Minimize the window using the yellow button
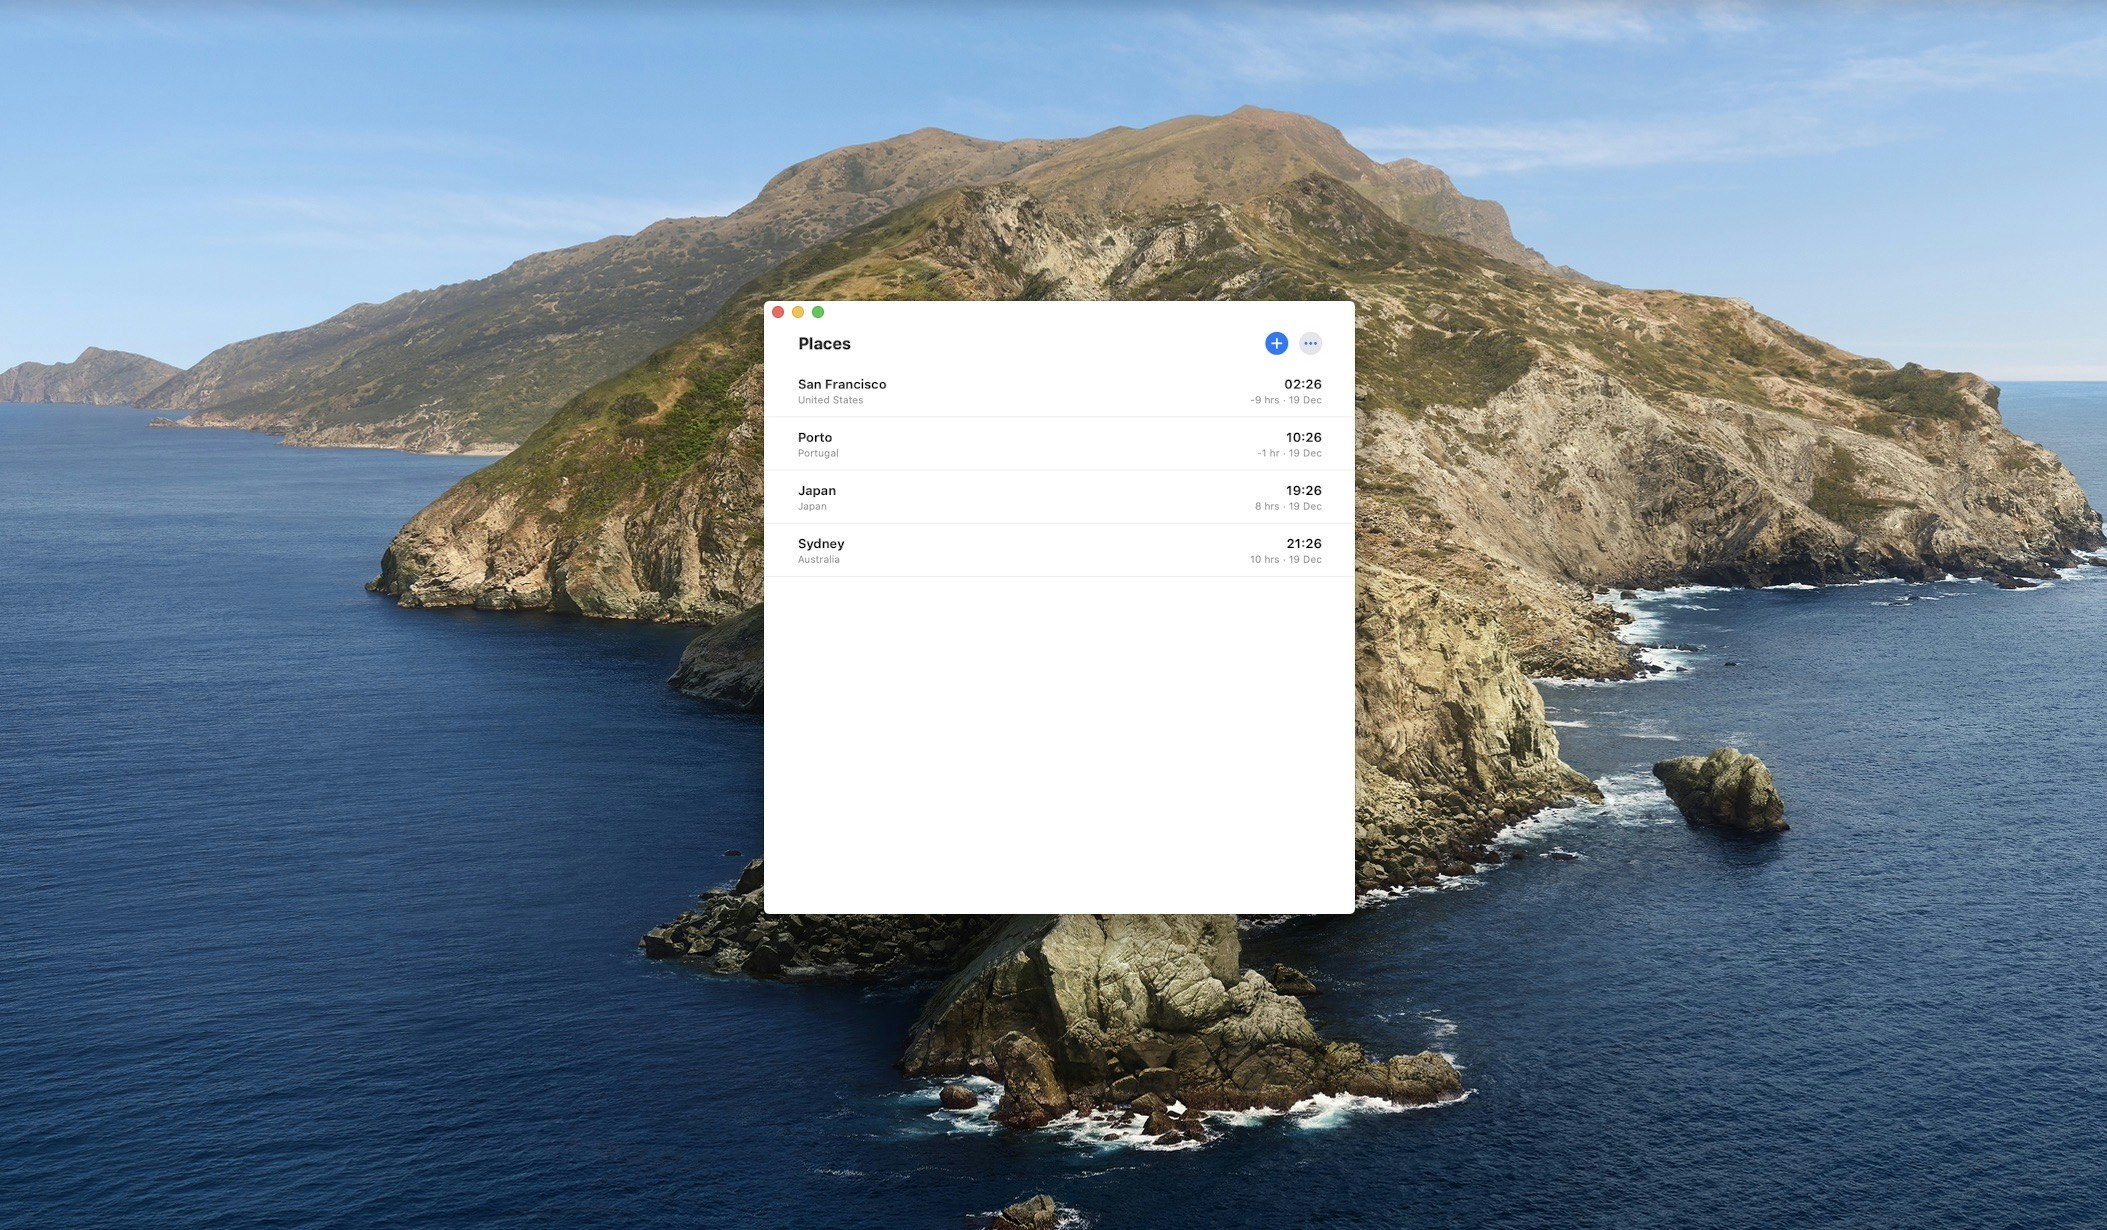This screenshot has height=1230, width=2107. tap(798, 312)
